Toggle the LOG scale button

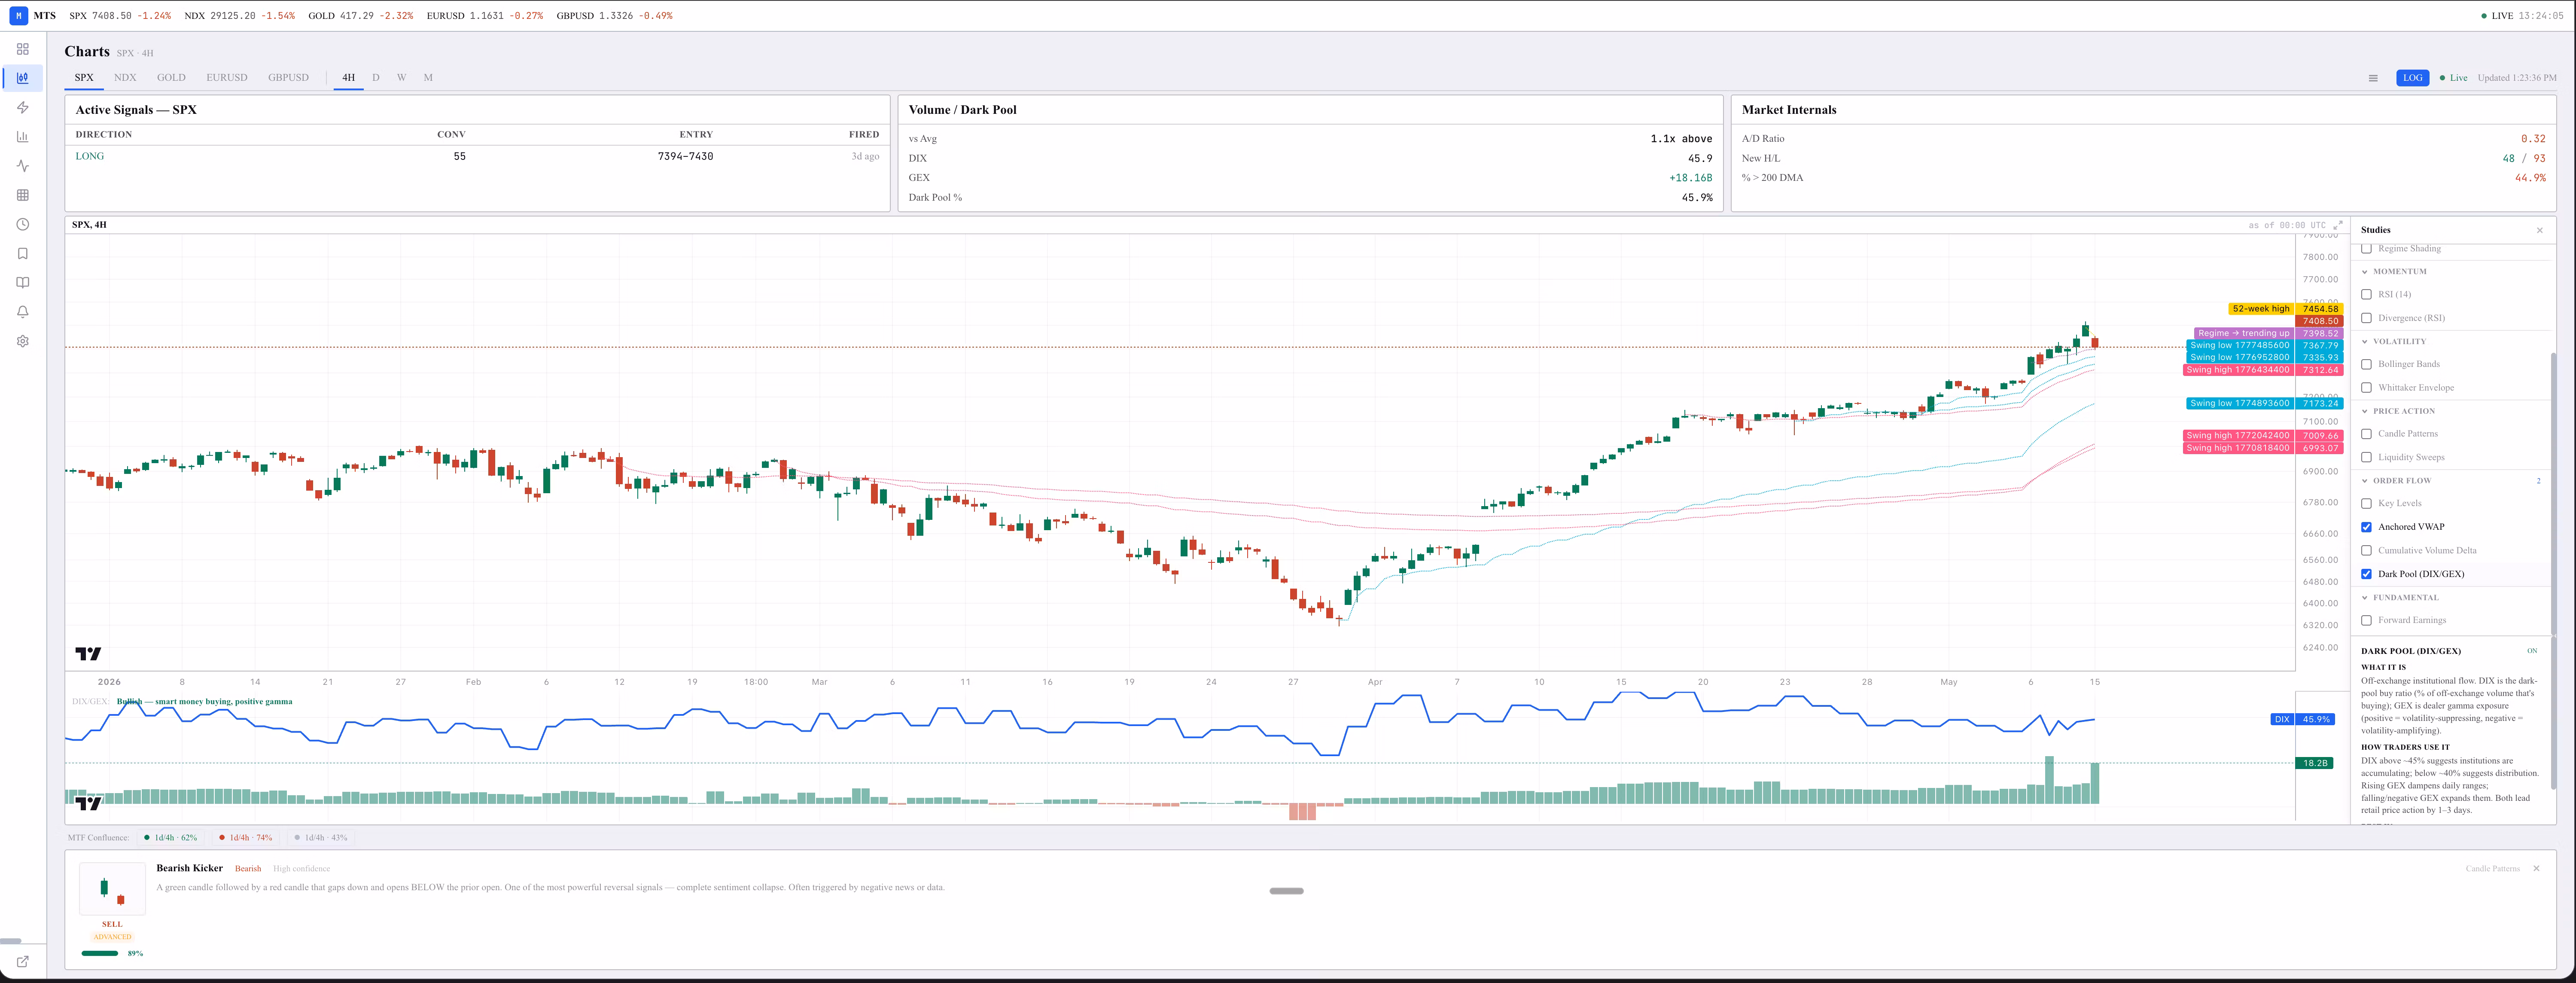2413,78
